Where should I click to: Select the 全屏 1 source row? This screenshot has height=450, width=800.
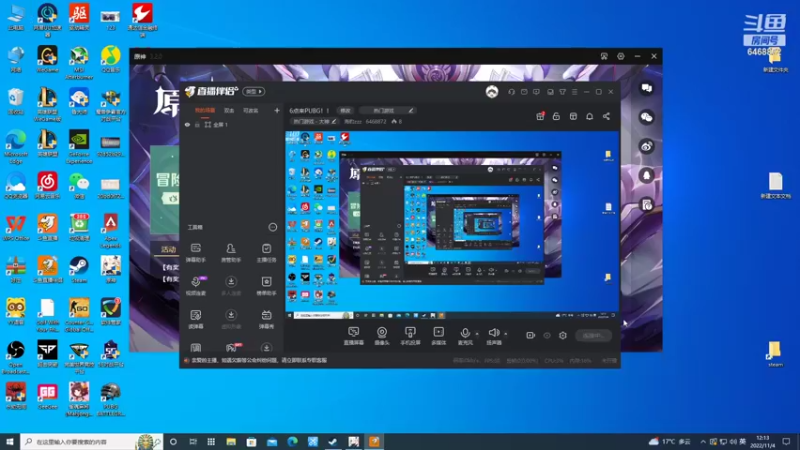coord(232,124)
